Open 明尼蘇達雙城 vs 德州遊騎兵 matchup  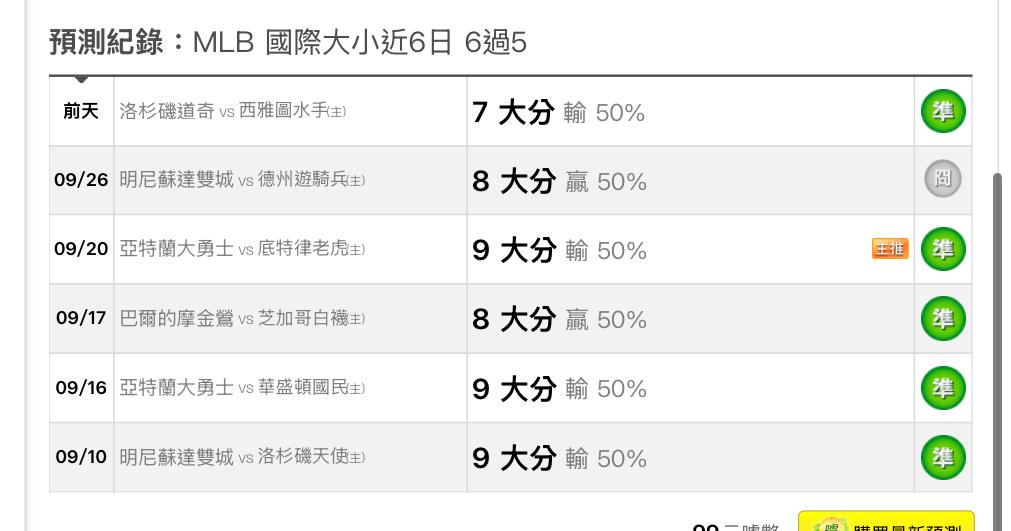[241, 180]
